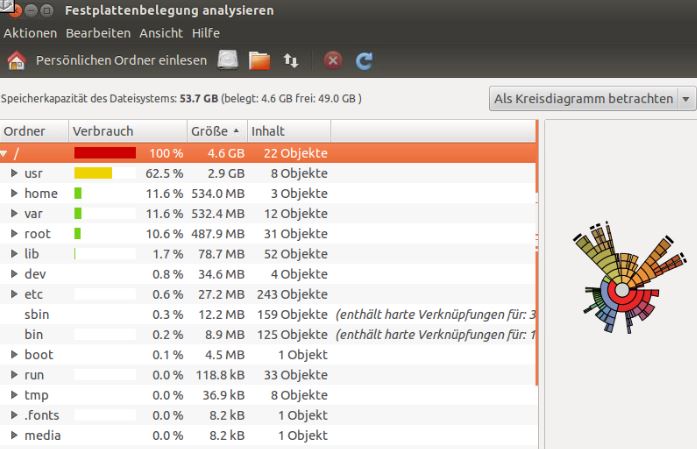The image size is (697, 449).
Task: Click the '534.0 MB' size value
Action: click(x=218, y=193)
